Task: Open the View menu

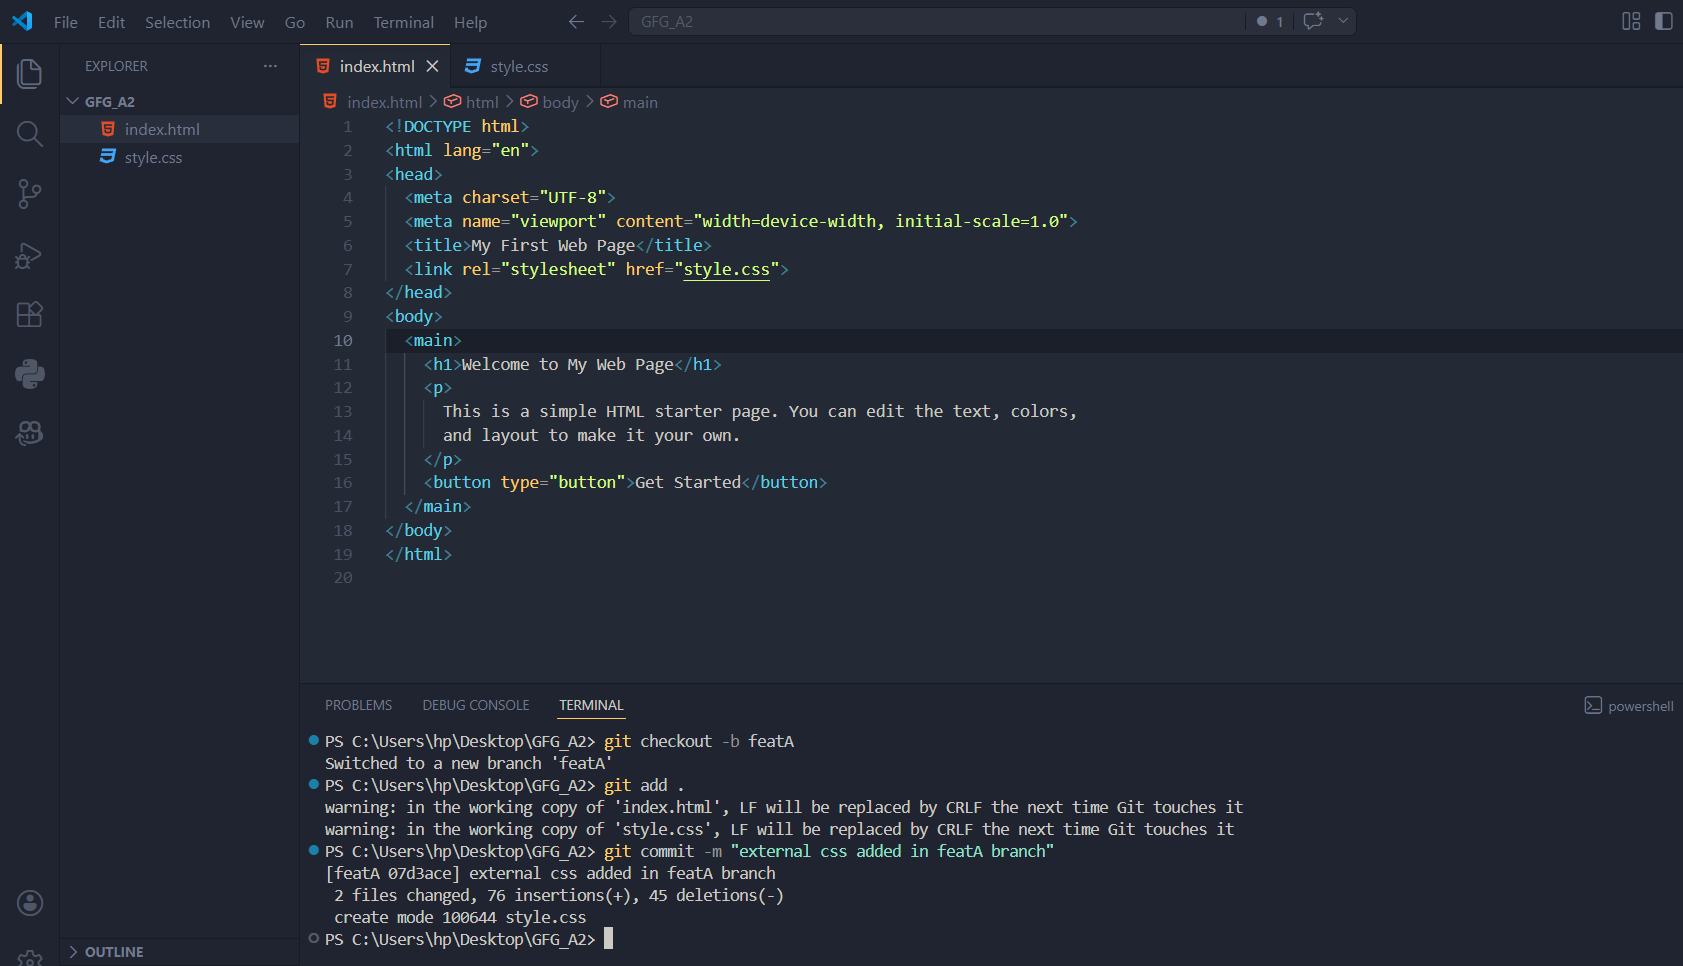Action: pyautogui.click(x=247, y=22)
